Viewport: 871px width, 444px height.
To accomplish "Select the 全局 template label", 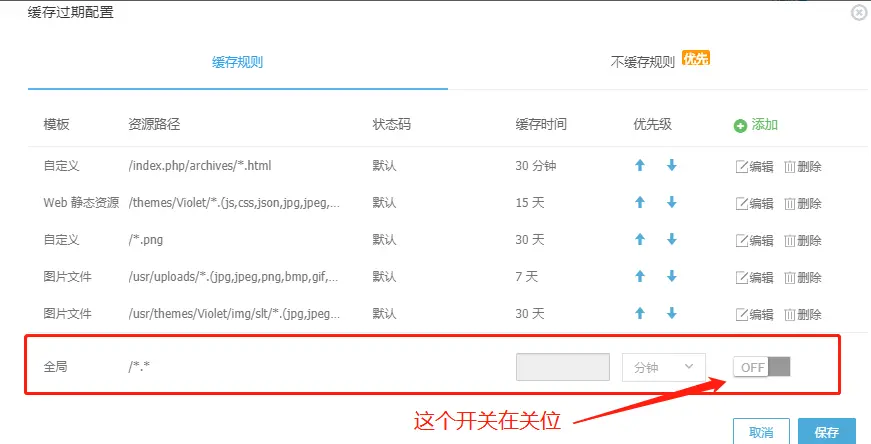I will [56, 367].
